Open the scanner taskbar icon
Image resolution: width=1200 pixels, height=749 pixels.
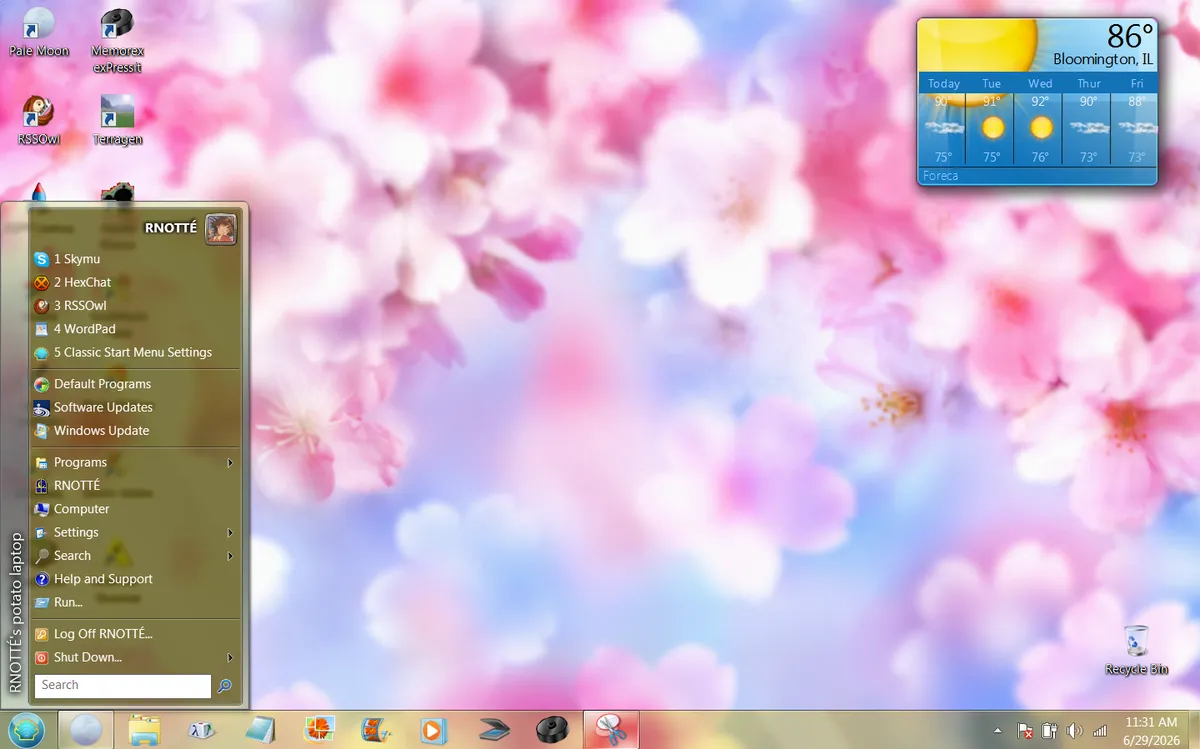click(x=494, y=730)
